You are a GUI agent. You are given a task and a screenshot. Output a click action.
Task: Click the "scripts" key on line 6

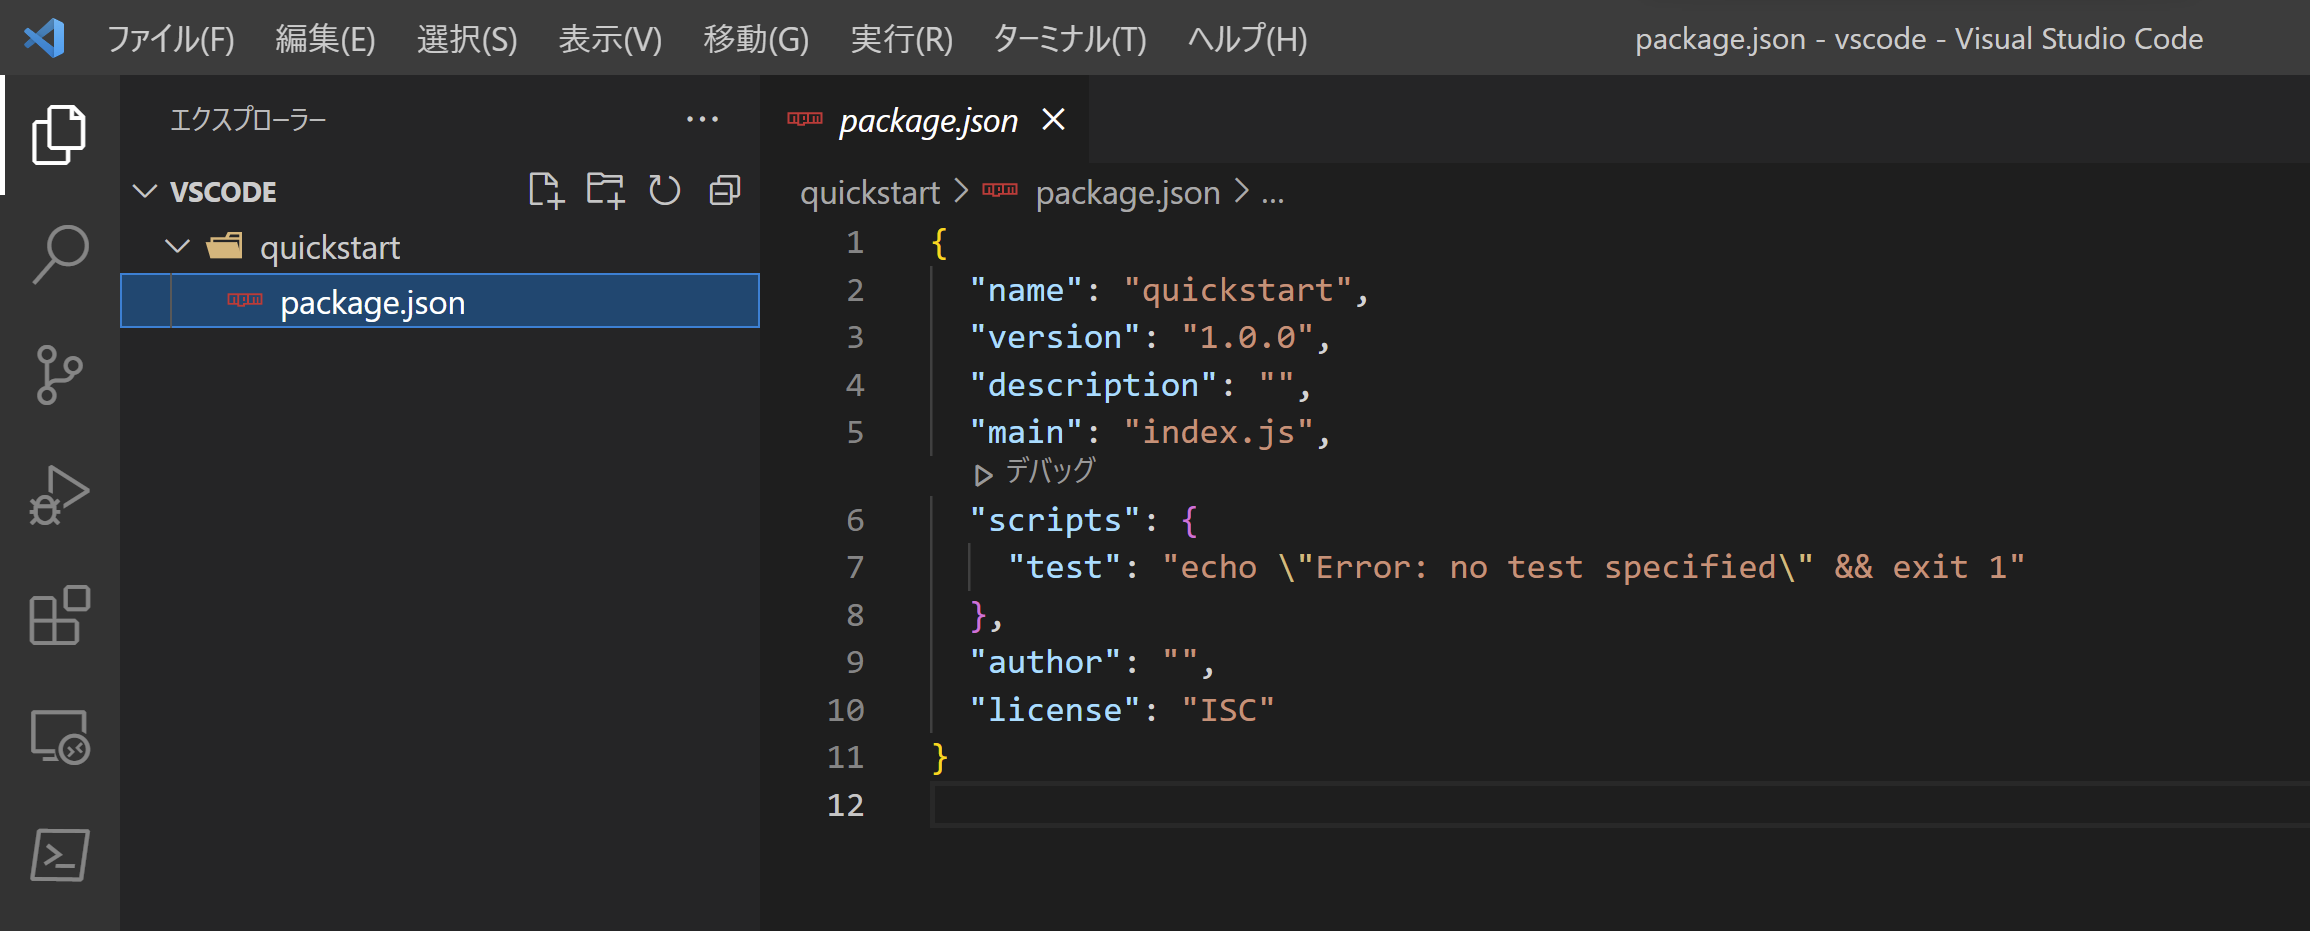(x=1055, y=520)
